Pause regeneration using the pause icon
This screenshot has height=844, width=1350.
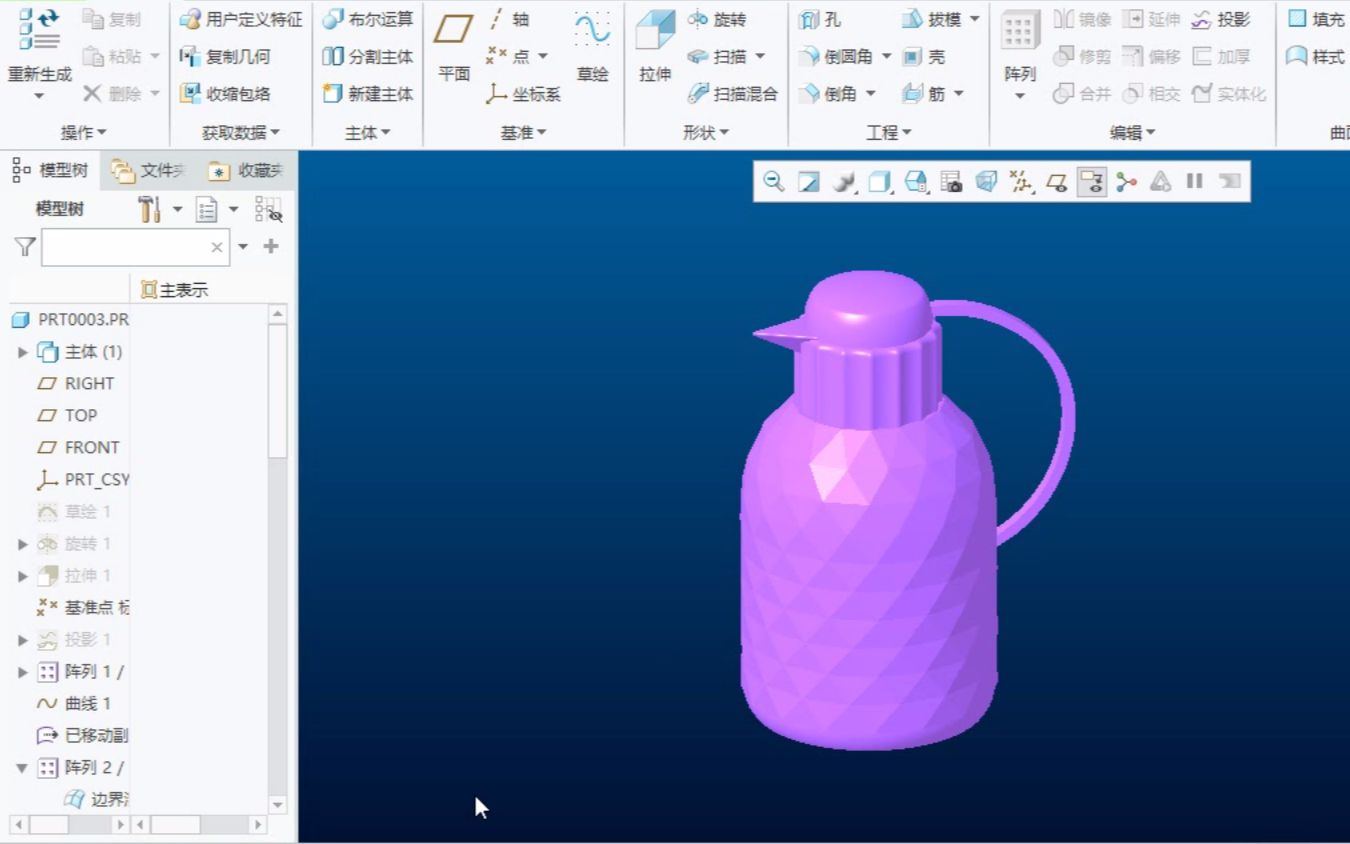click(1194, 181)
